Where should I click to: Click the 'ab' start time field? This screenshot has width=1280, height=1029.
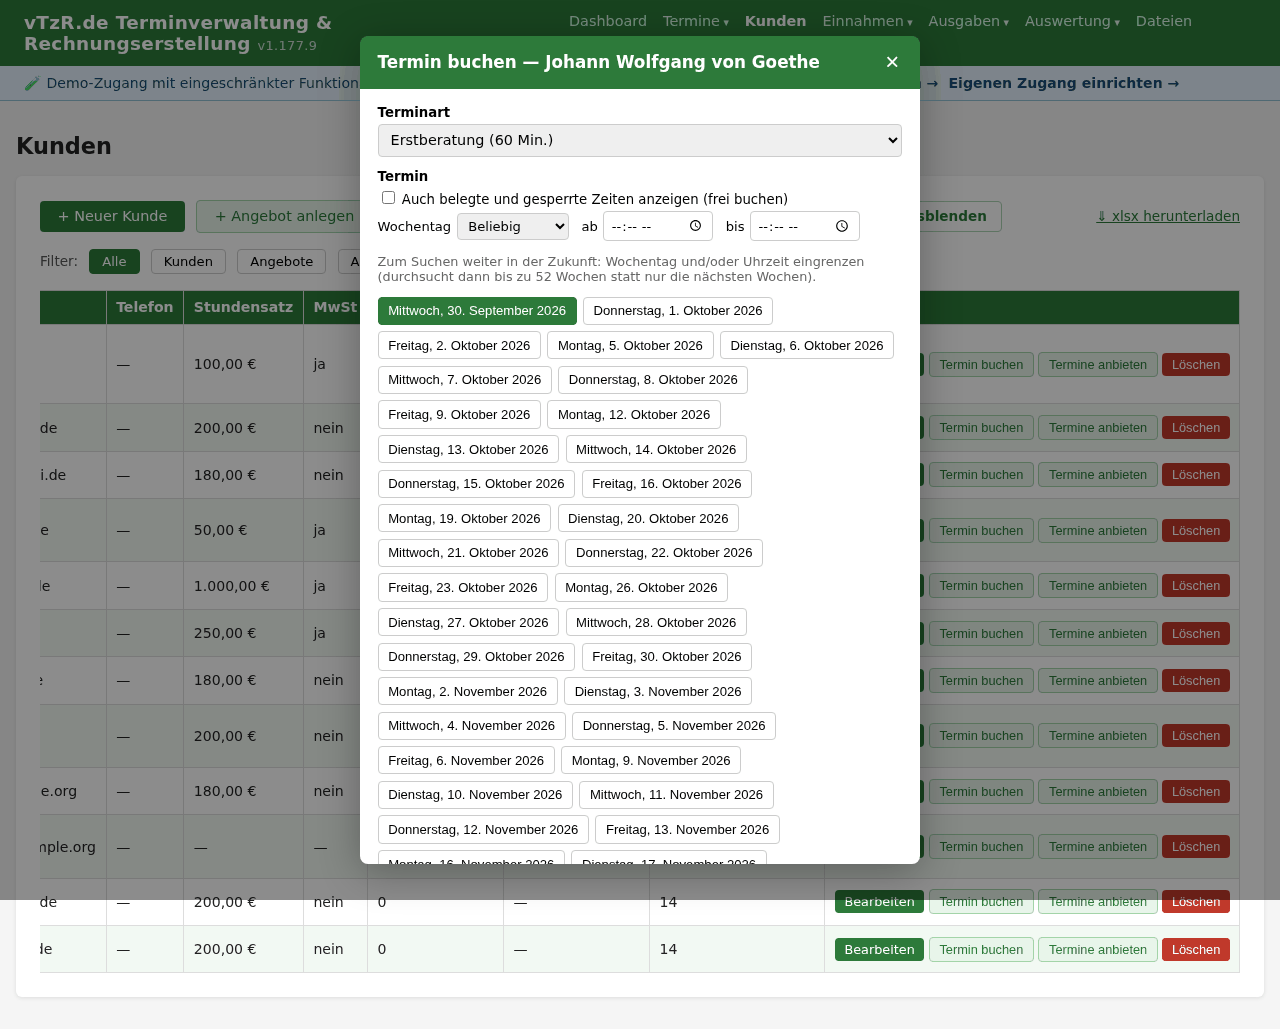tap(657, 226)
